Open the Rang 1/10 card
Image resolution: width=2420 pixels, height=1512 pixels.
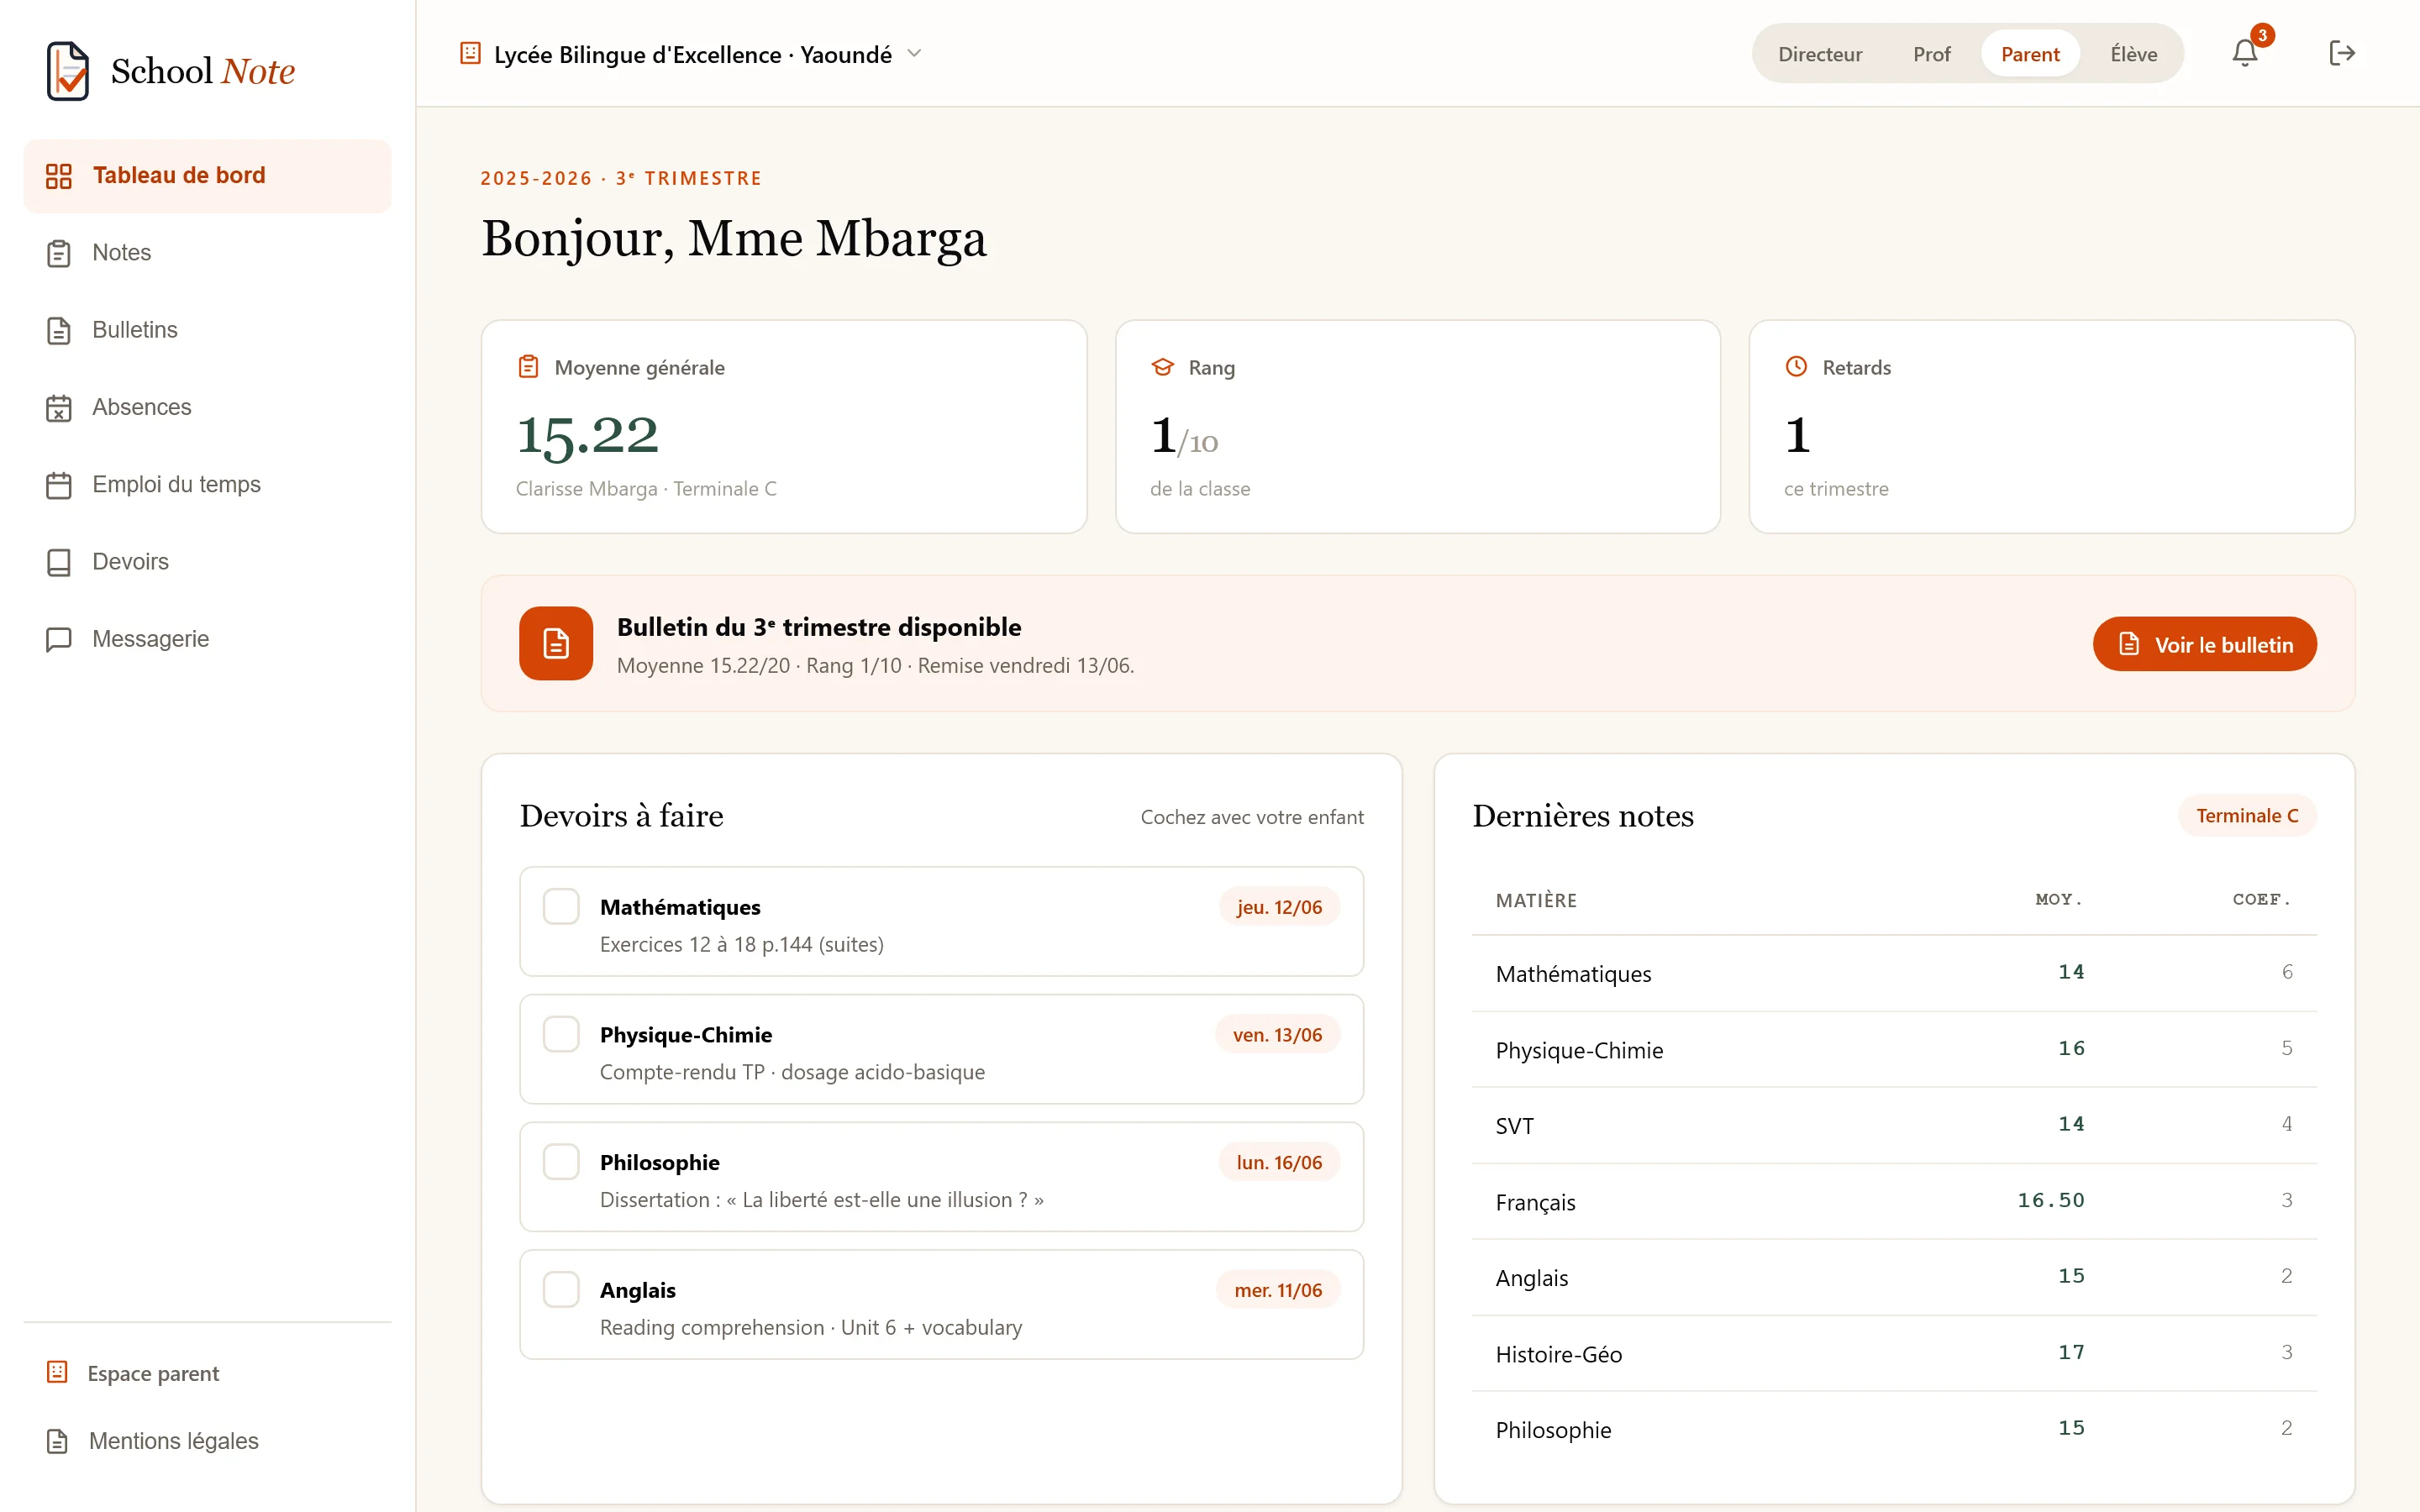point(1418,427)
